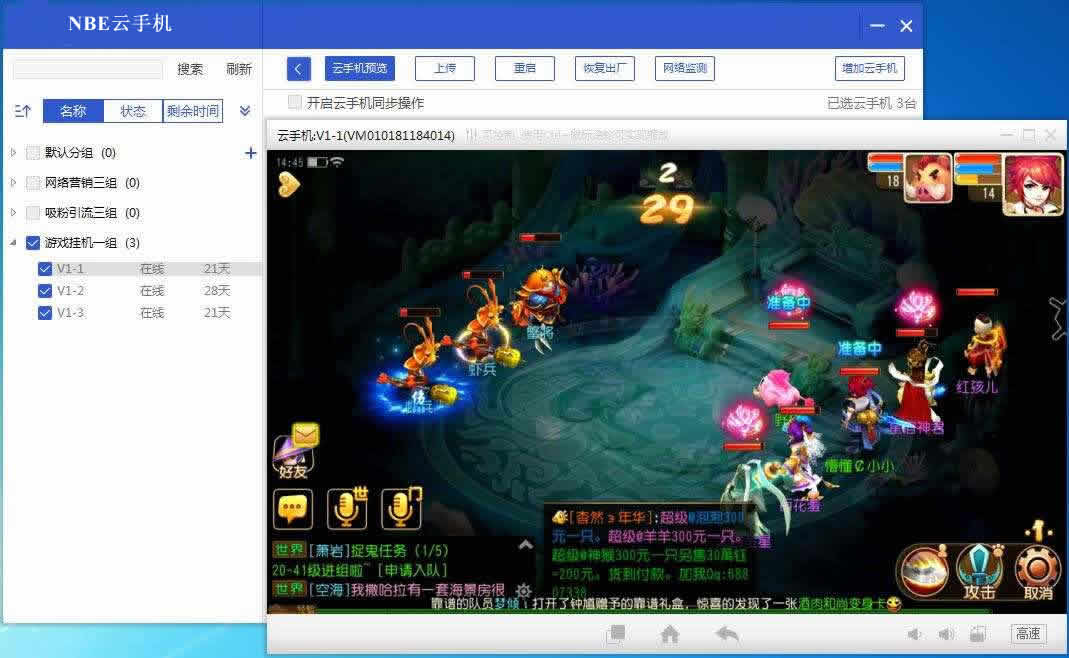
Task: Click the 高速 speed mode button
Action: (1027, 633)
